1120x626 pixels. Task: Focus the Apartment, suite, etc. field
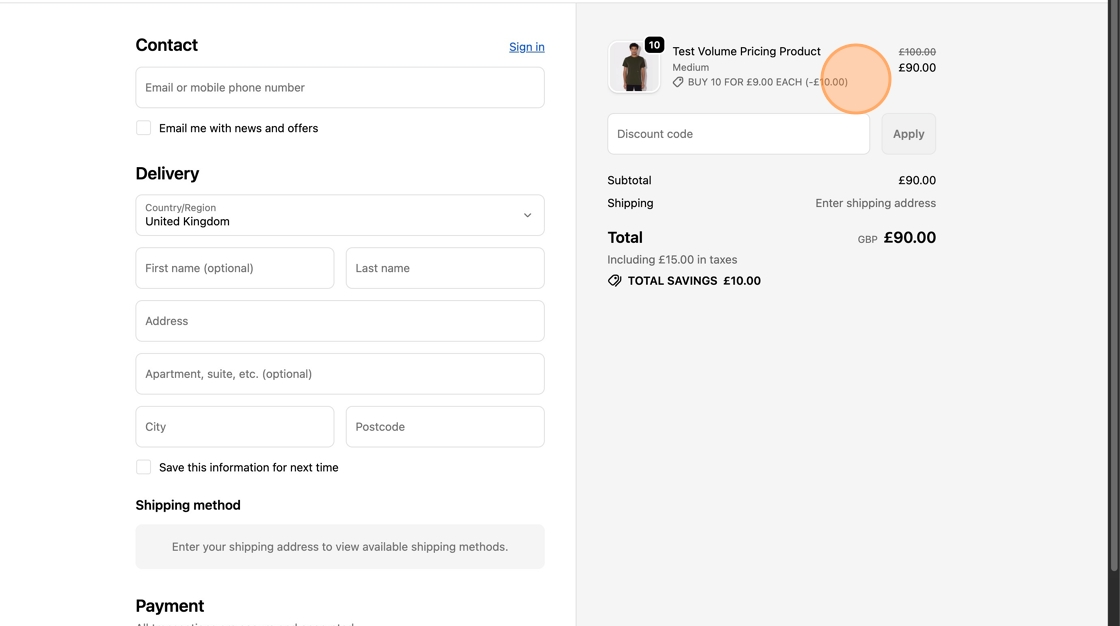pyautogui.click(x=339, y=374)
